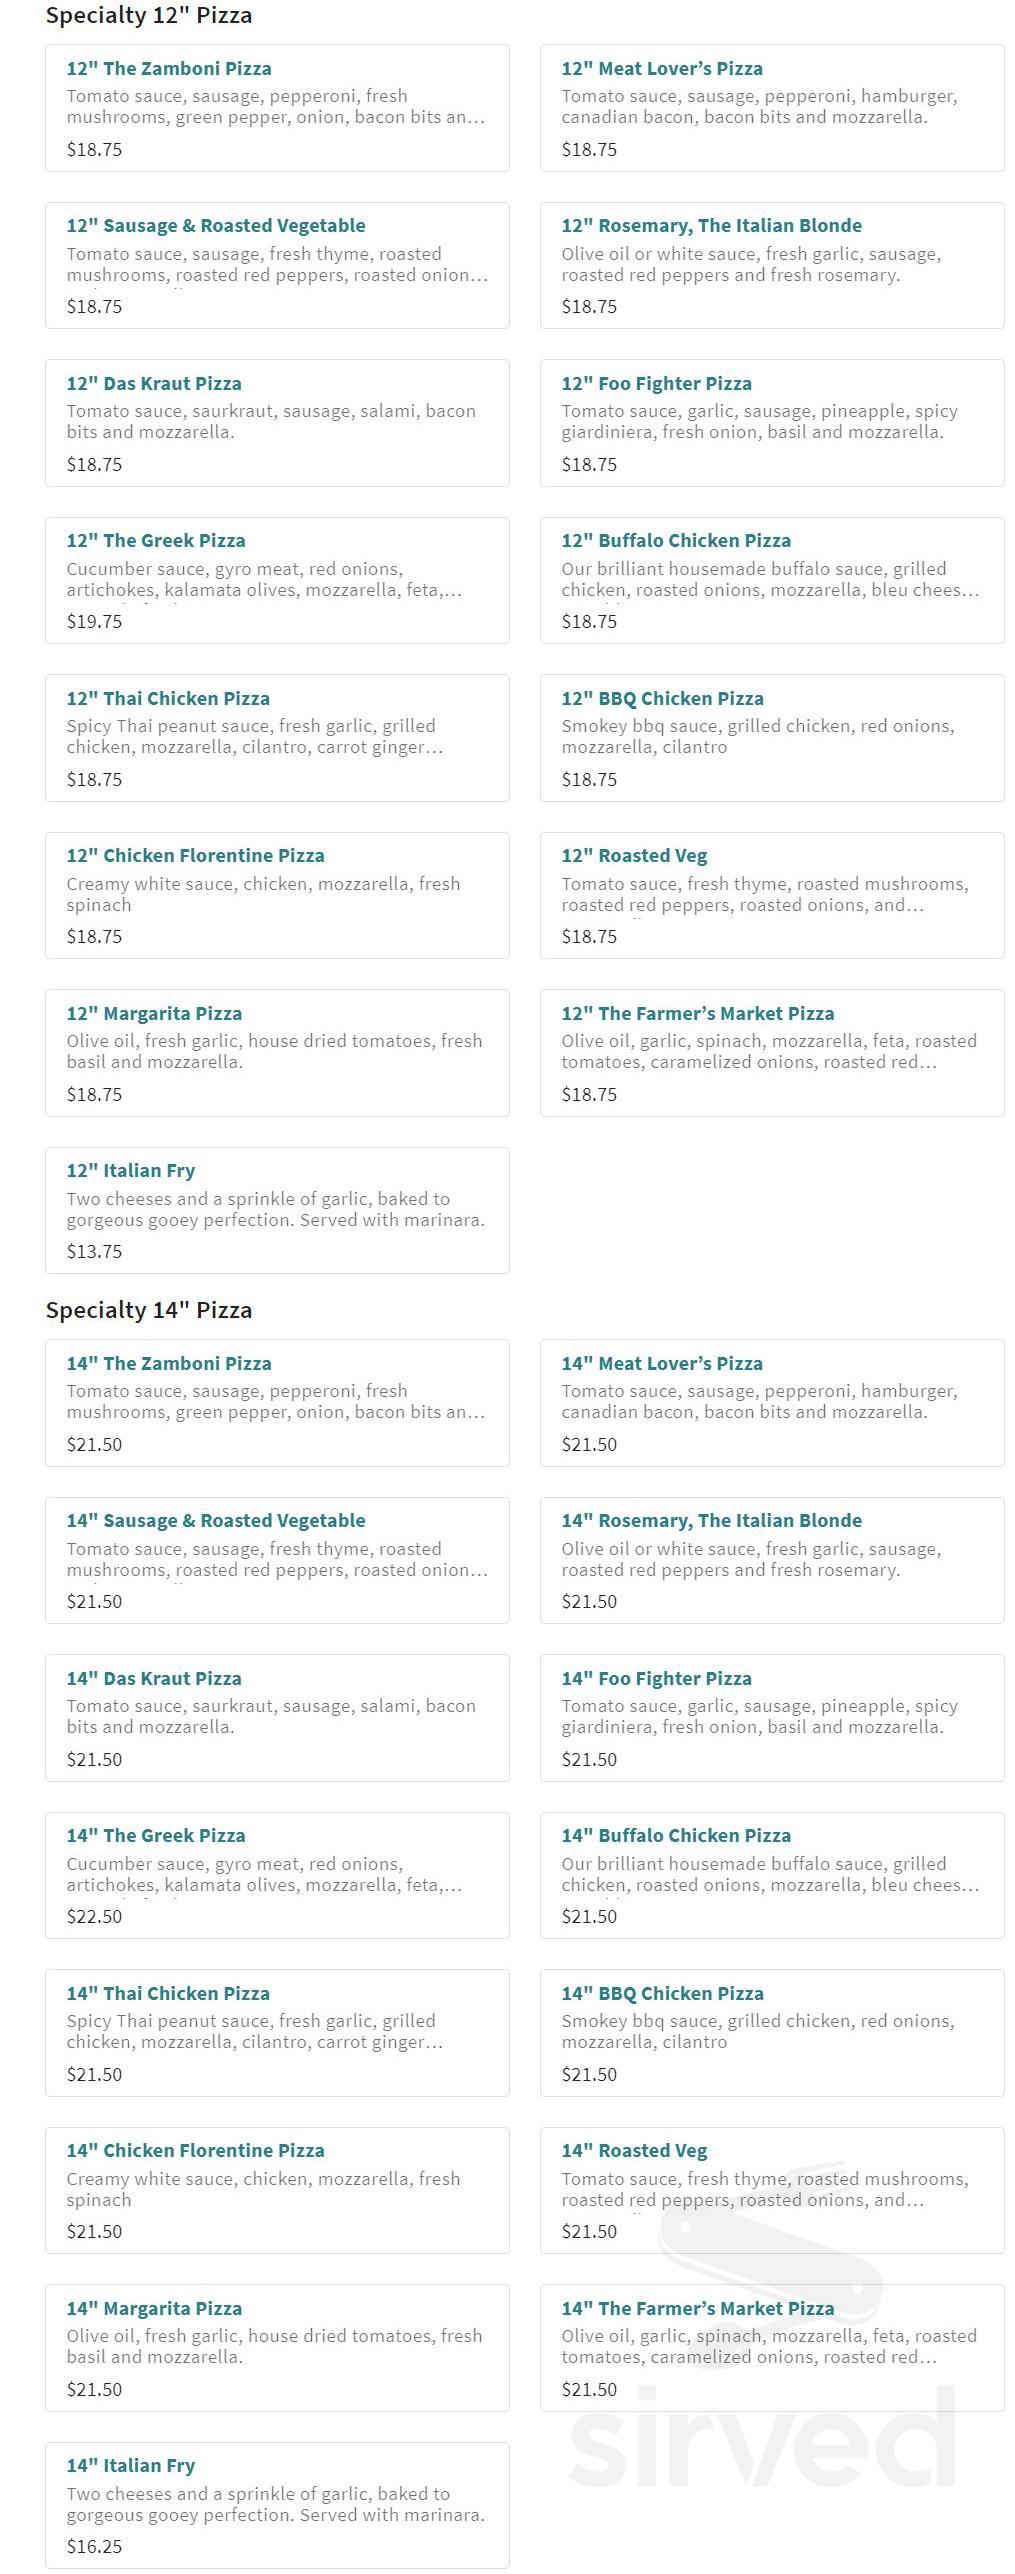Open the 12" The Greek Pizza item
The image size is (1015, 2574).
pos(156,541)
